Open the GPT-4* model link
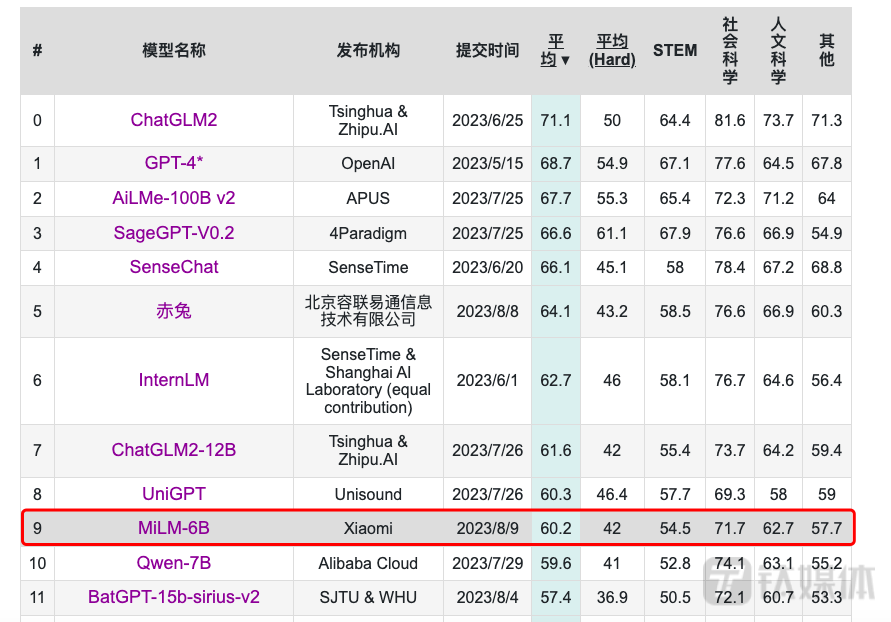The width and height of the screenshot is (891, 622). pyautogui.click(x=173, y=163)
